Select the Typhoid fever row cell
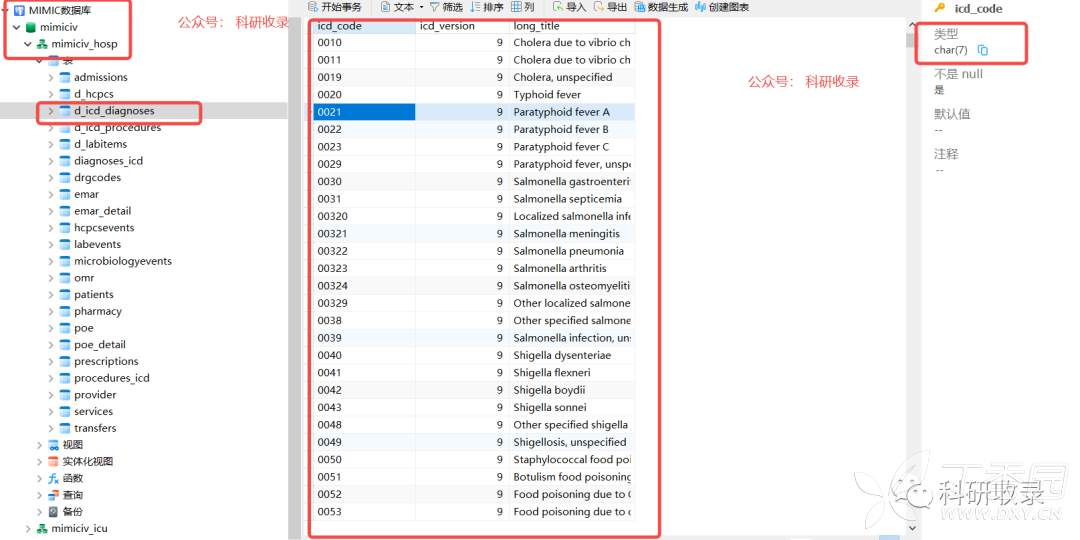1080x540 pixels. point(547,95)
